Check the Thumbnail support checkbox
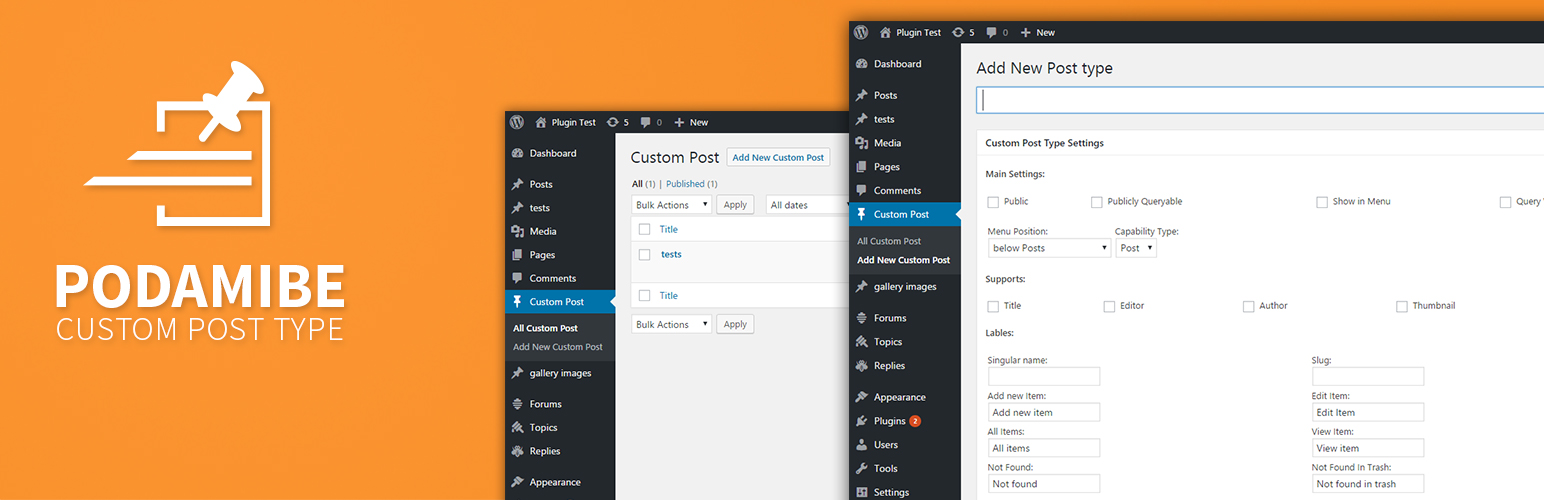1544x500 pixels. (x=1402, y=306)
